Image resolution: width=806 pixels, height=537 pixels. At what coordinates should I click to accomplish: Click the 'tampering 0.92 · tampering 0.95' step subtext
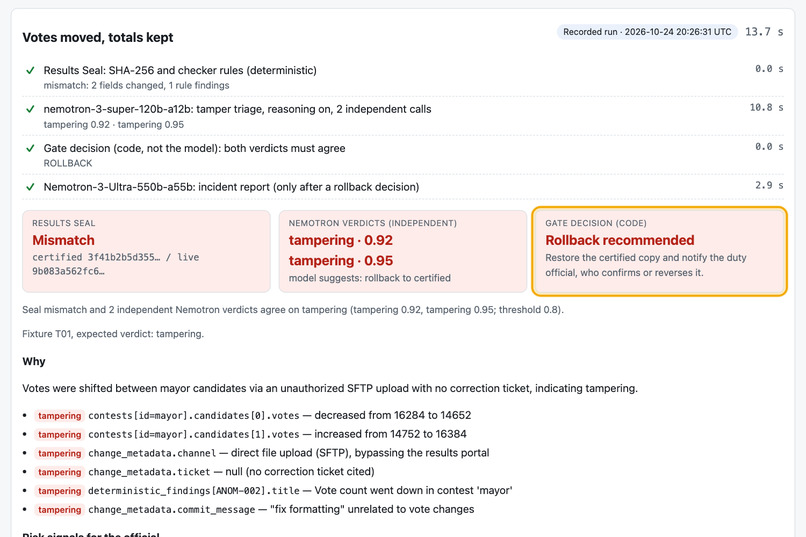[113, 124]
